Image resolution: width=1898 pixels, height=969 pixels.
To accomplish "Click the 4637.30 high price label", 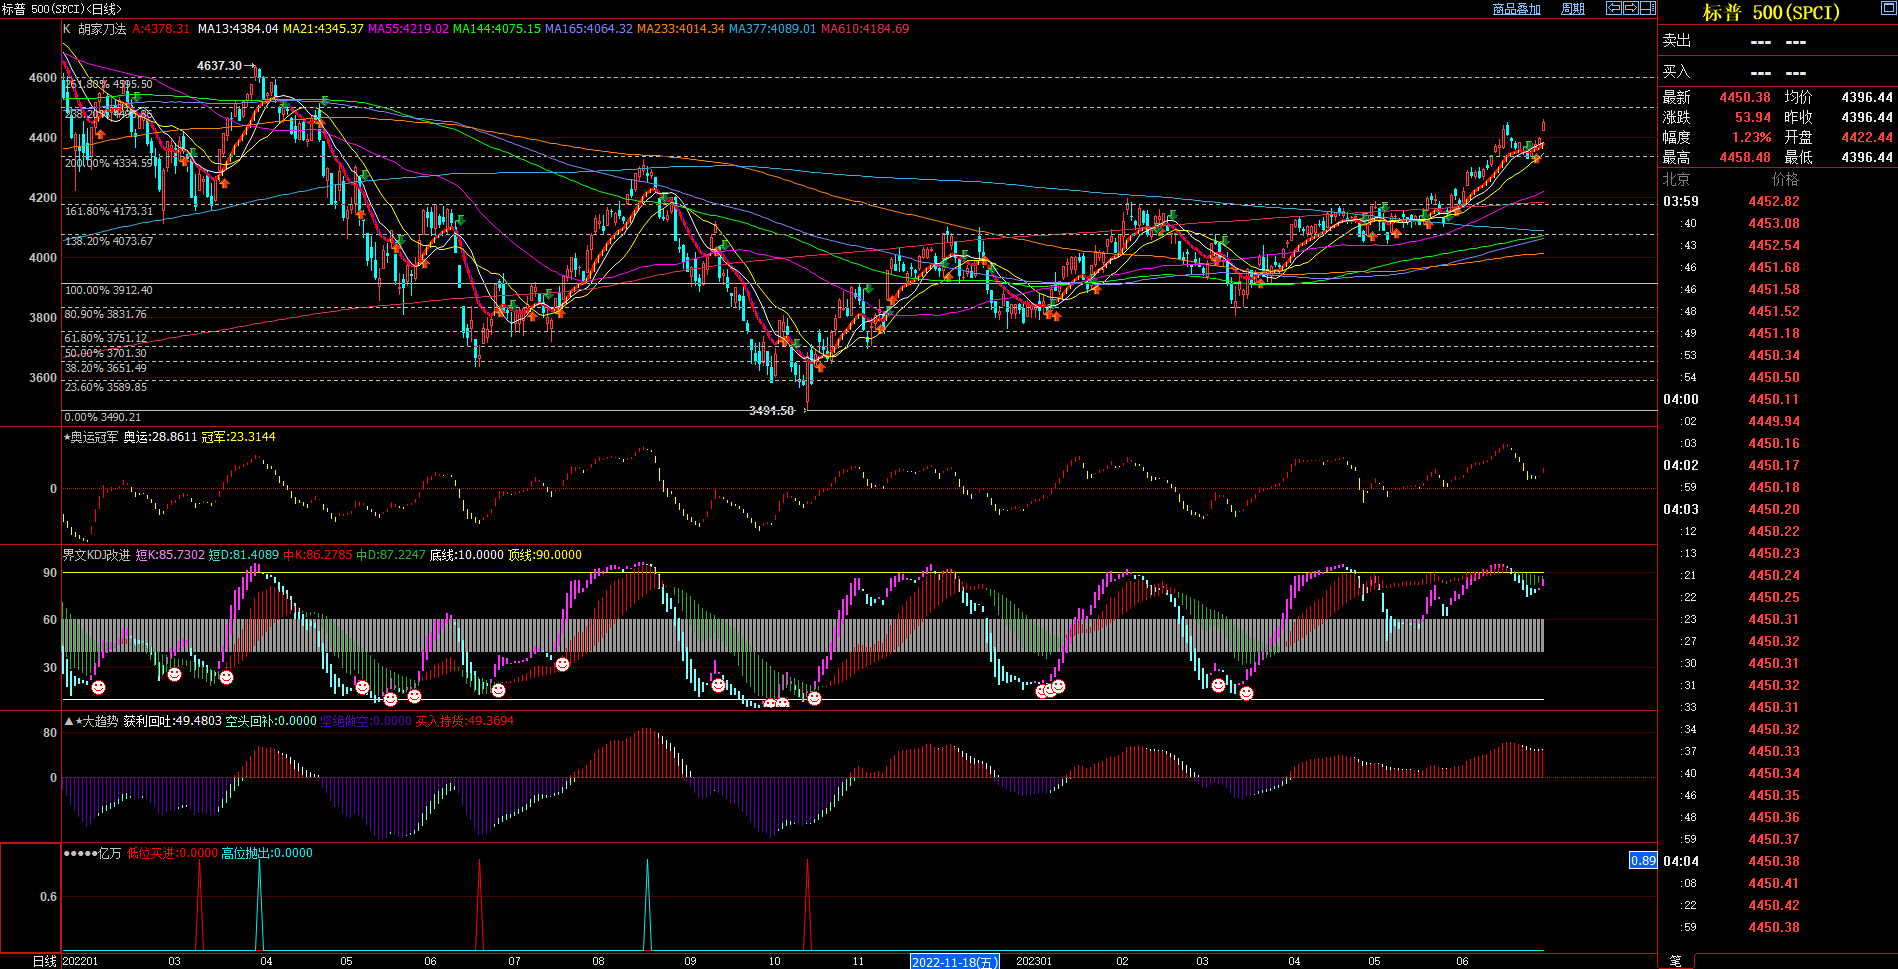I will (x=219, y=66).
